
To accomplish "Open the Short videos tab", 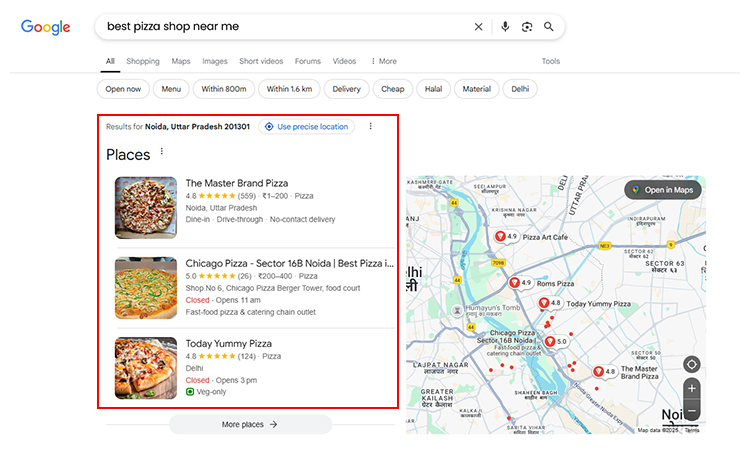I will point(261,61).
